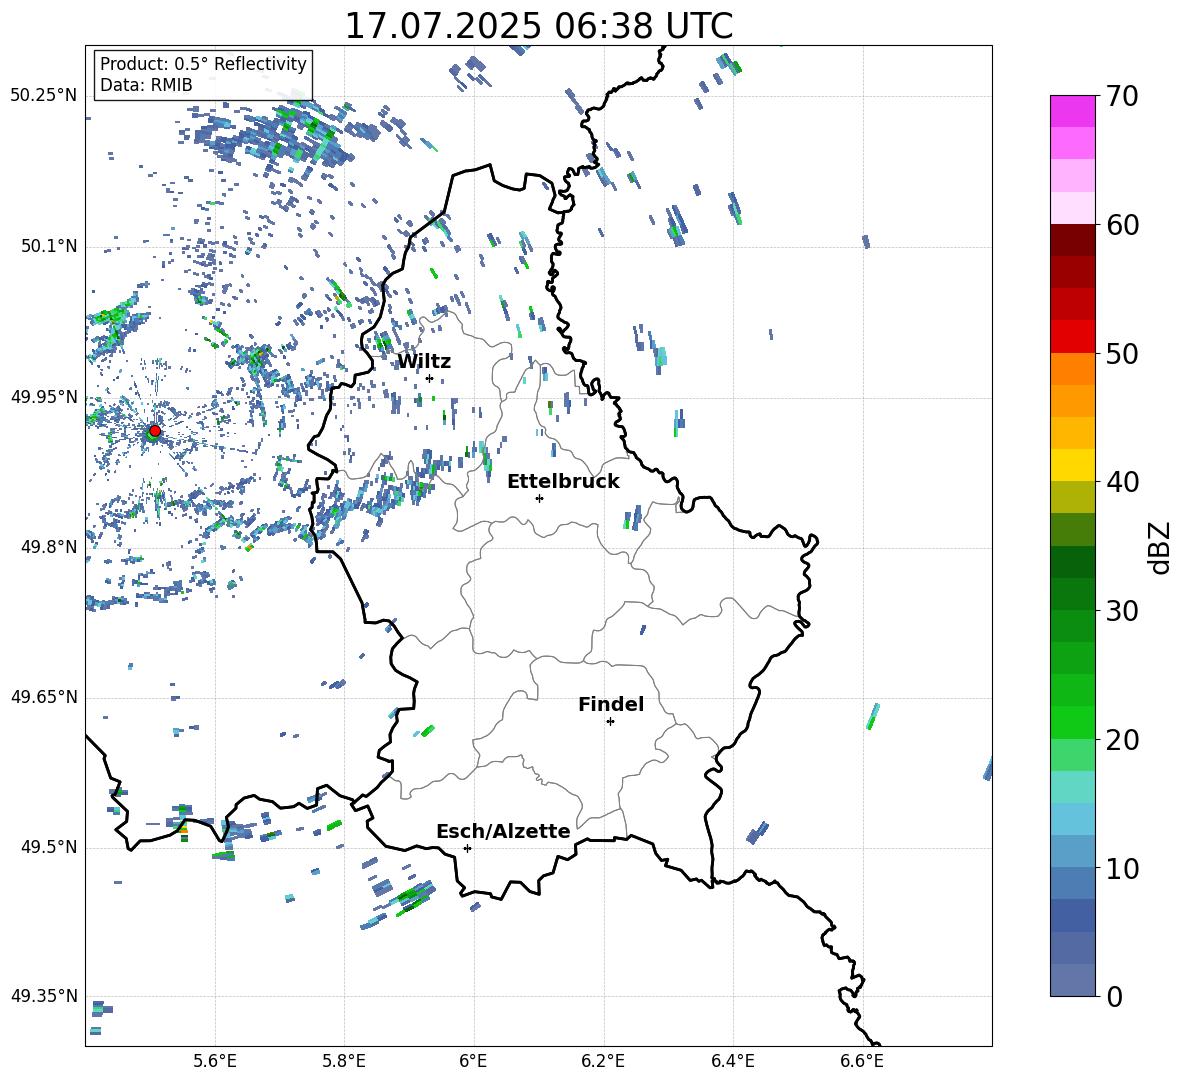1184x1081 pixels.
Task: Click the Esch/Alzette city label
Action: [503, 831]
